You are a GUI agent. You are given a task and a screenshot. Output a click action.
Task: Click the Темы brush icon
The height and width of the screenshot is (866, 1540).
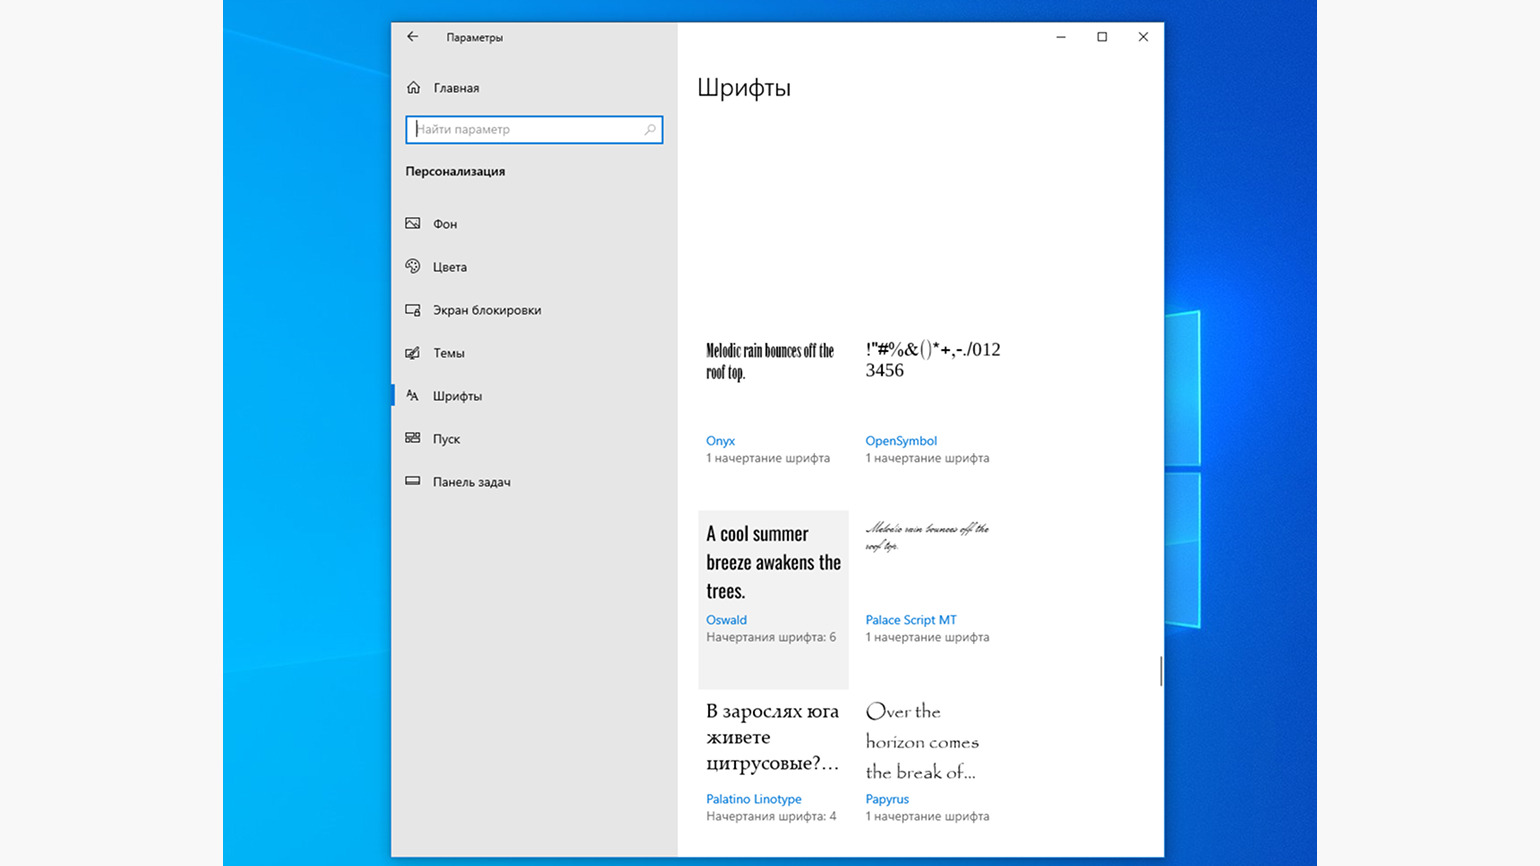tap(413, 353)
